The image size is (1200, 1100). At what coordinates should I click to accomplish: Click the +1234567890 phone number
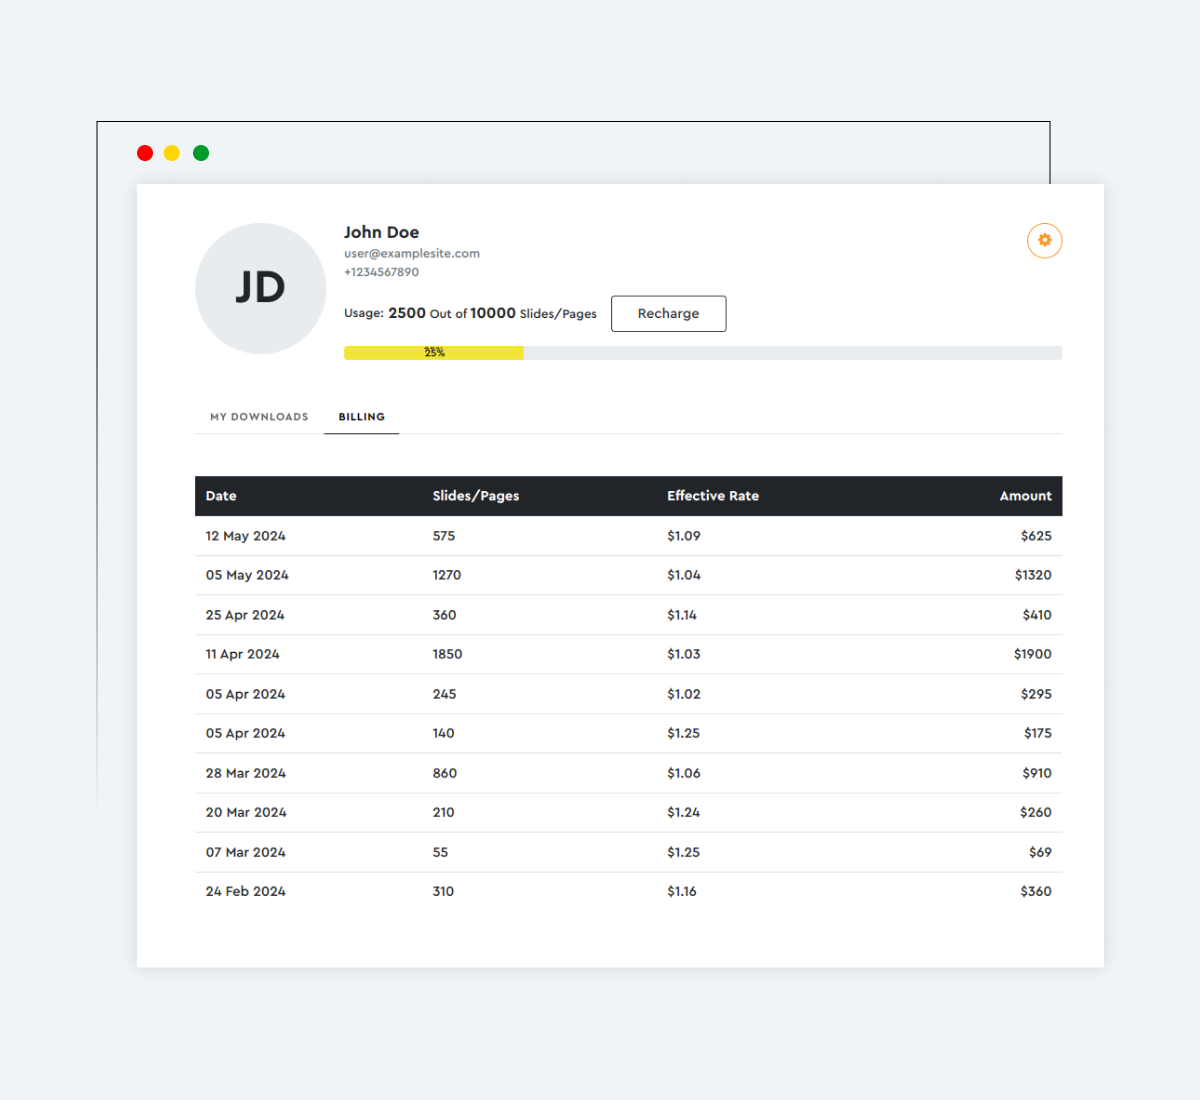[x=381, y=272]
